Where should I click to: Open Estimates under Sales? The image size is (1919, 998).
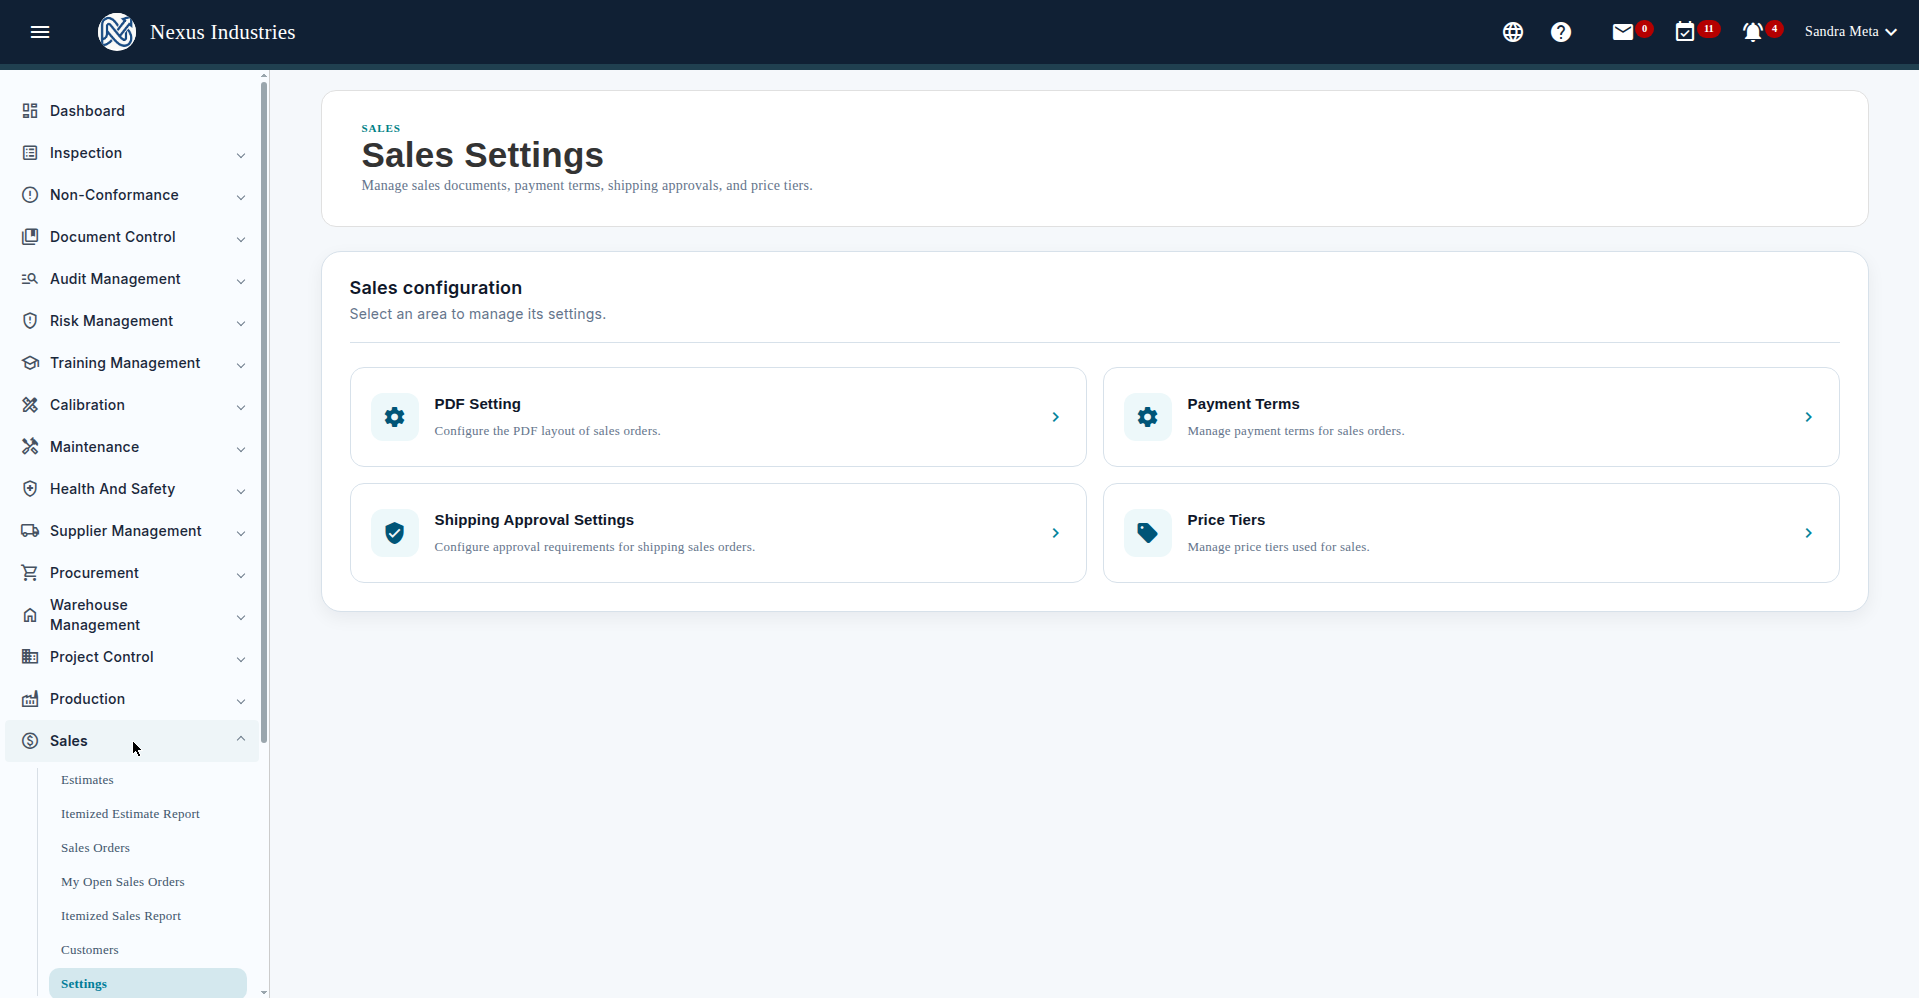87,780
